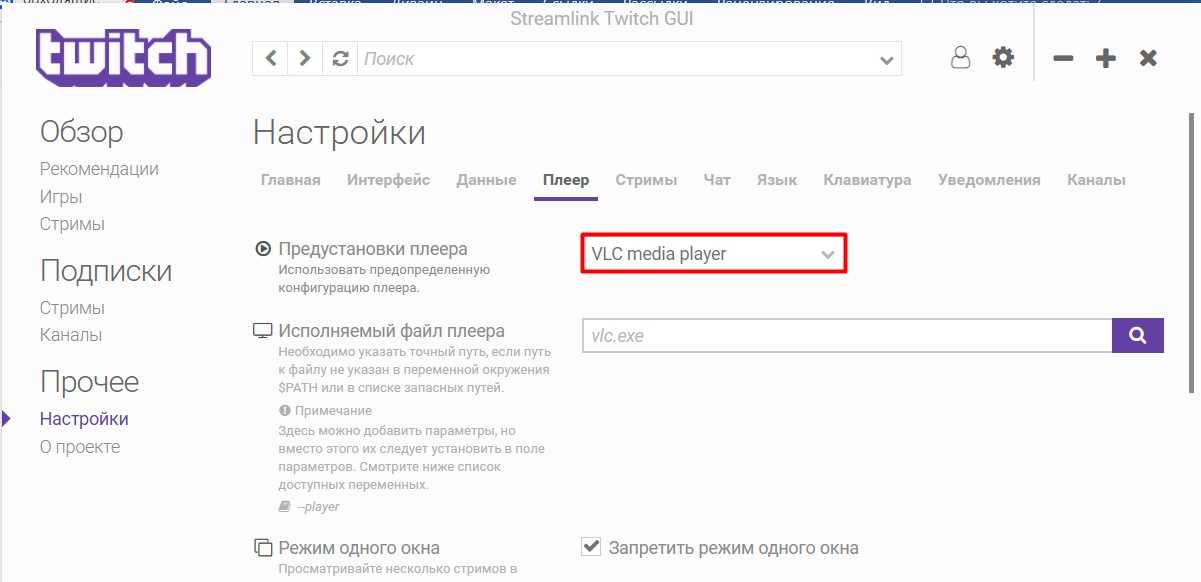1201x582 pixels.
Task: Click the Режим одного окна label
Action: pyautogui.click(x=359, y=547)
